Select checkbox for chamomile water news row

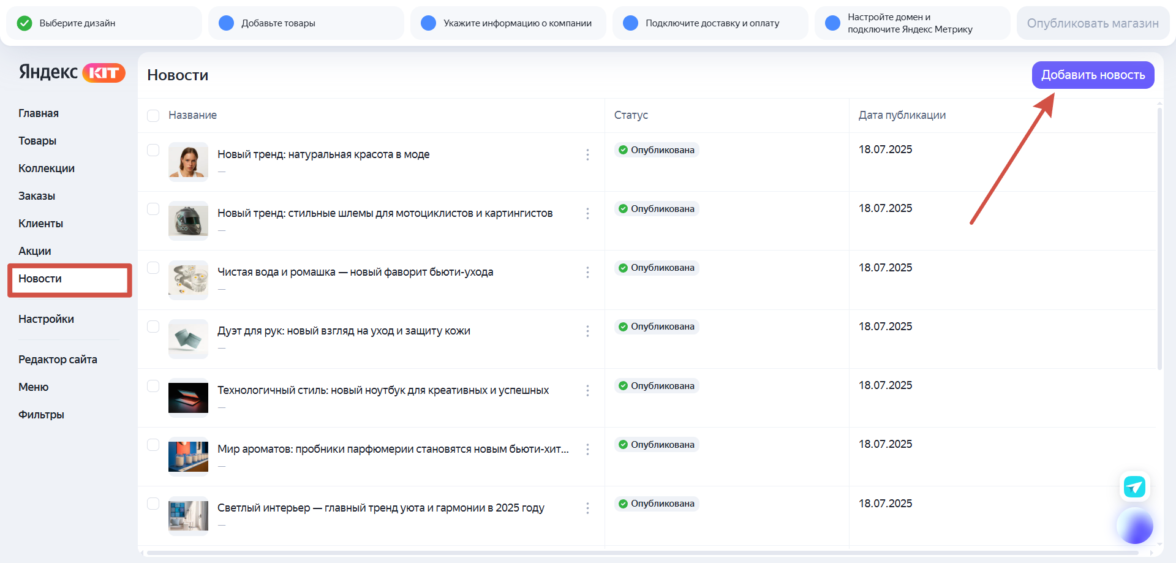(153, 268)
